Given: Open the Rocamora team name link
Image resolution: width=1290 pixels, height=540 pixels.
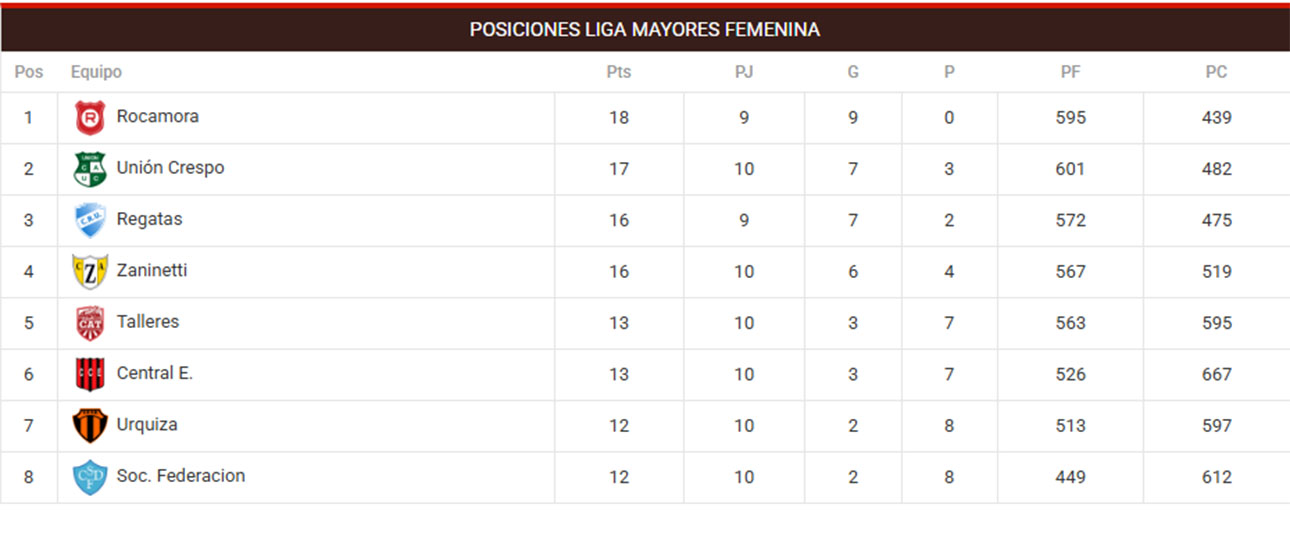Looking at the screenshot, I should 158,116.
